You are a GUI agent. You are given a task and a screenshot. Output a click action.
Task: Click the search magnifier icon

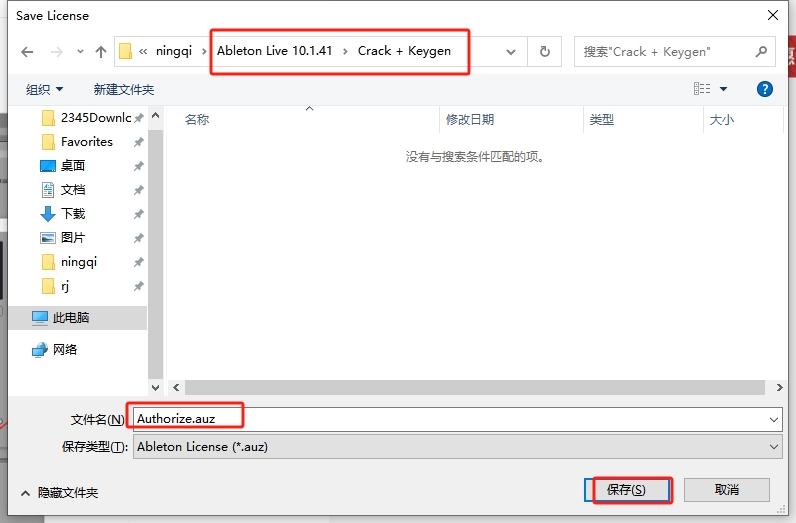coord(761,51)
